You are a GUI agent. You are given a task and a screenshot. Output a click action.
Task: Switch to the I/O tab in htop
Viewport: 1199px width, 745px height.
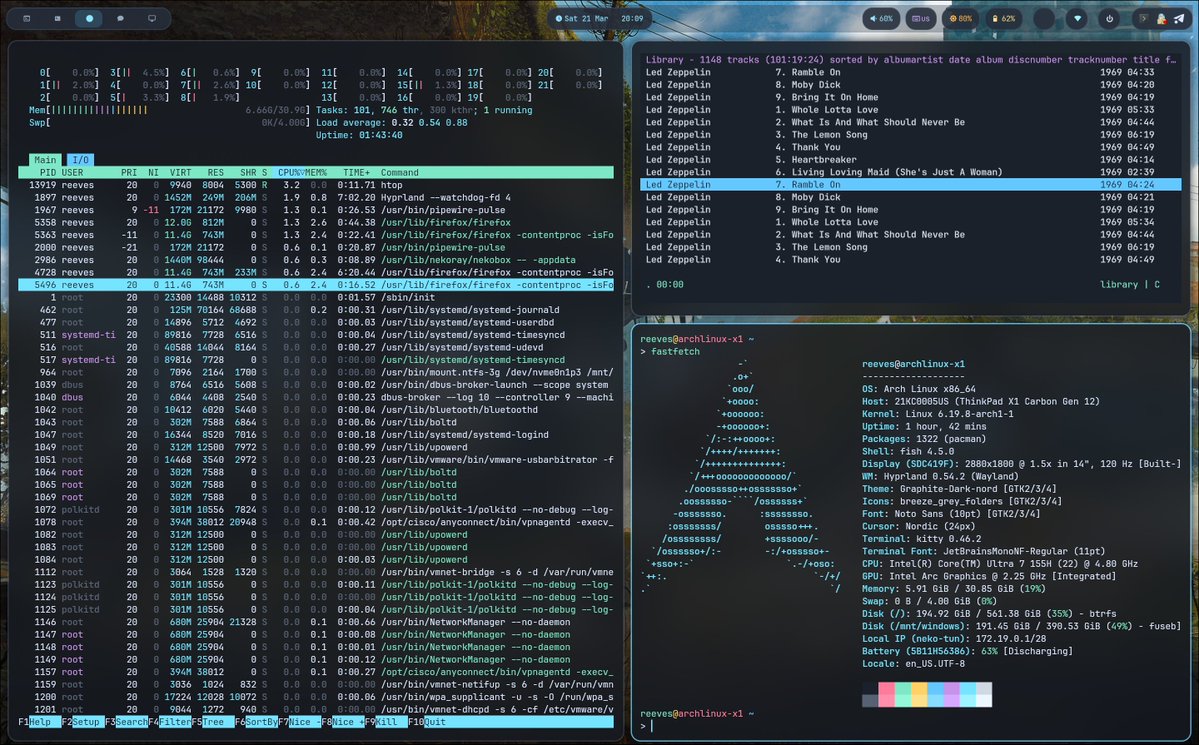80,160
